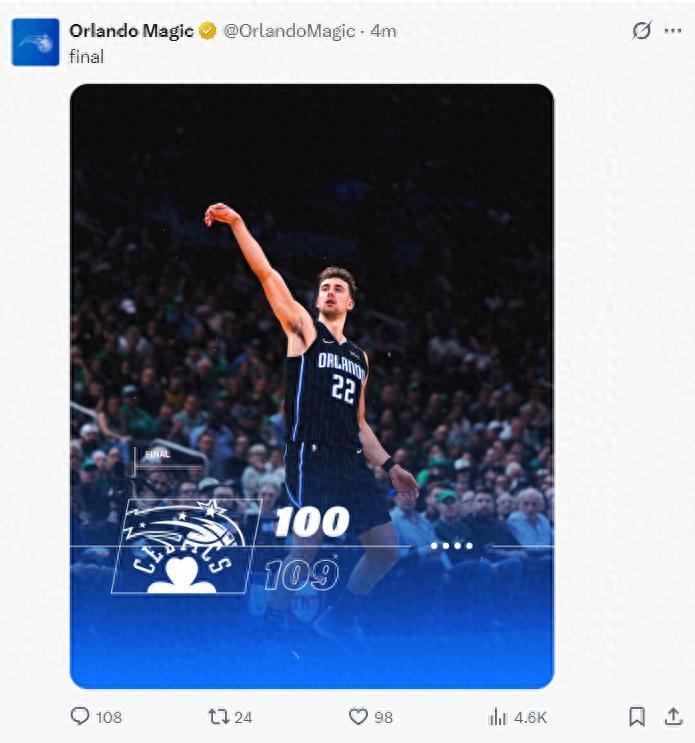Open the @OrlandoMagic handle link
This screenshot has width=695, height=743.
pyautogui.click(x=289, y=31)
